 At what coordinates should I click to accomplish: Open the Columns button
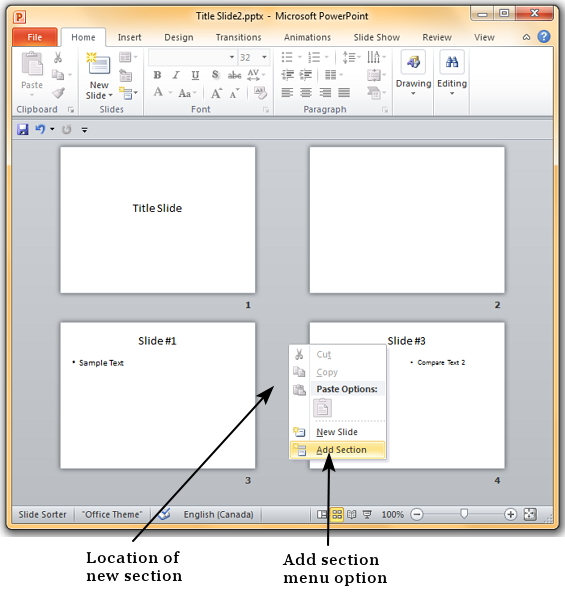pos(334,74)
